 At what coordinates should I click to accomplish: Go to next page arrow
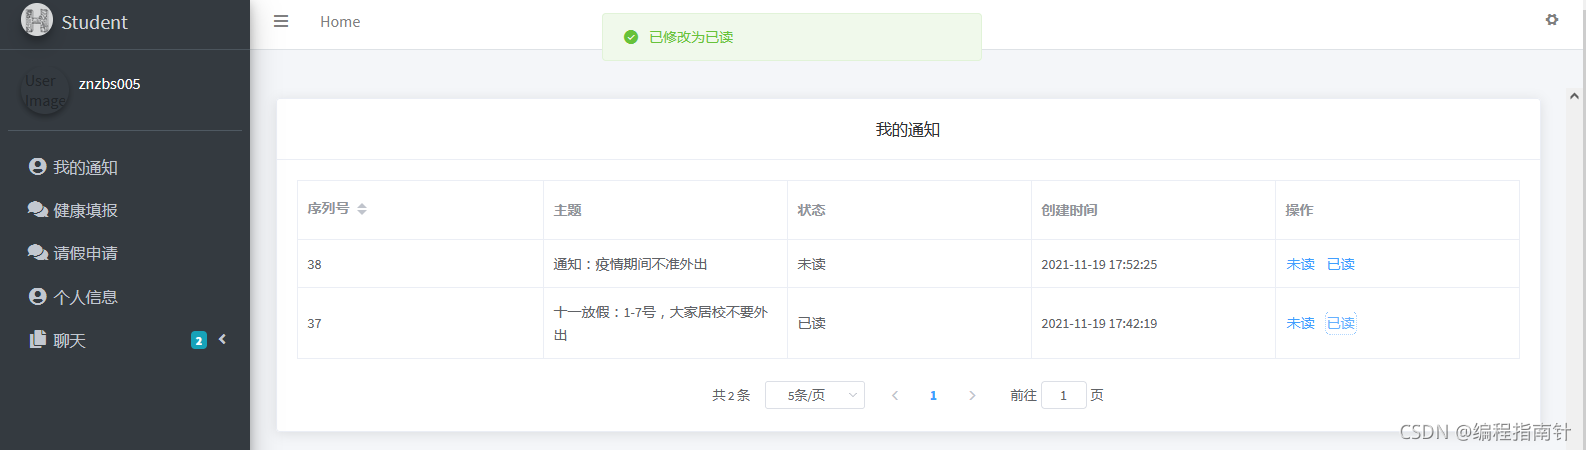pos(972,395)
